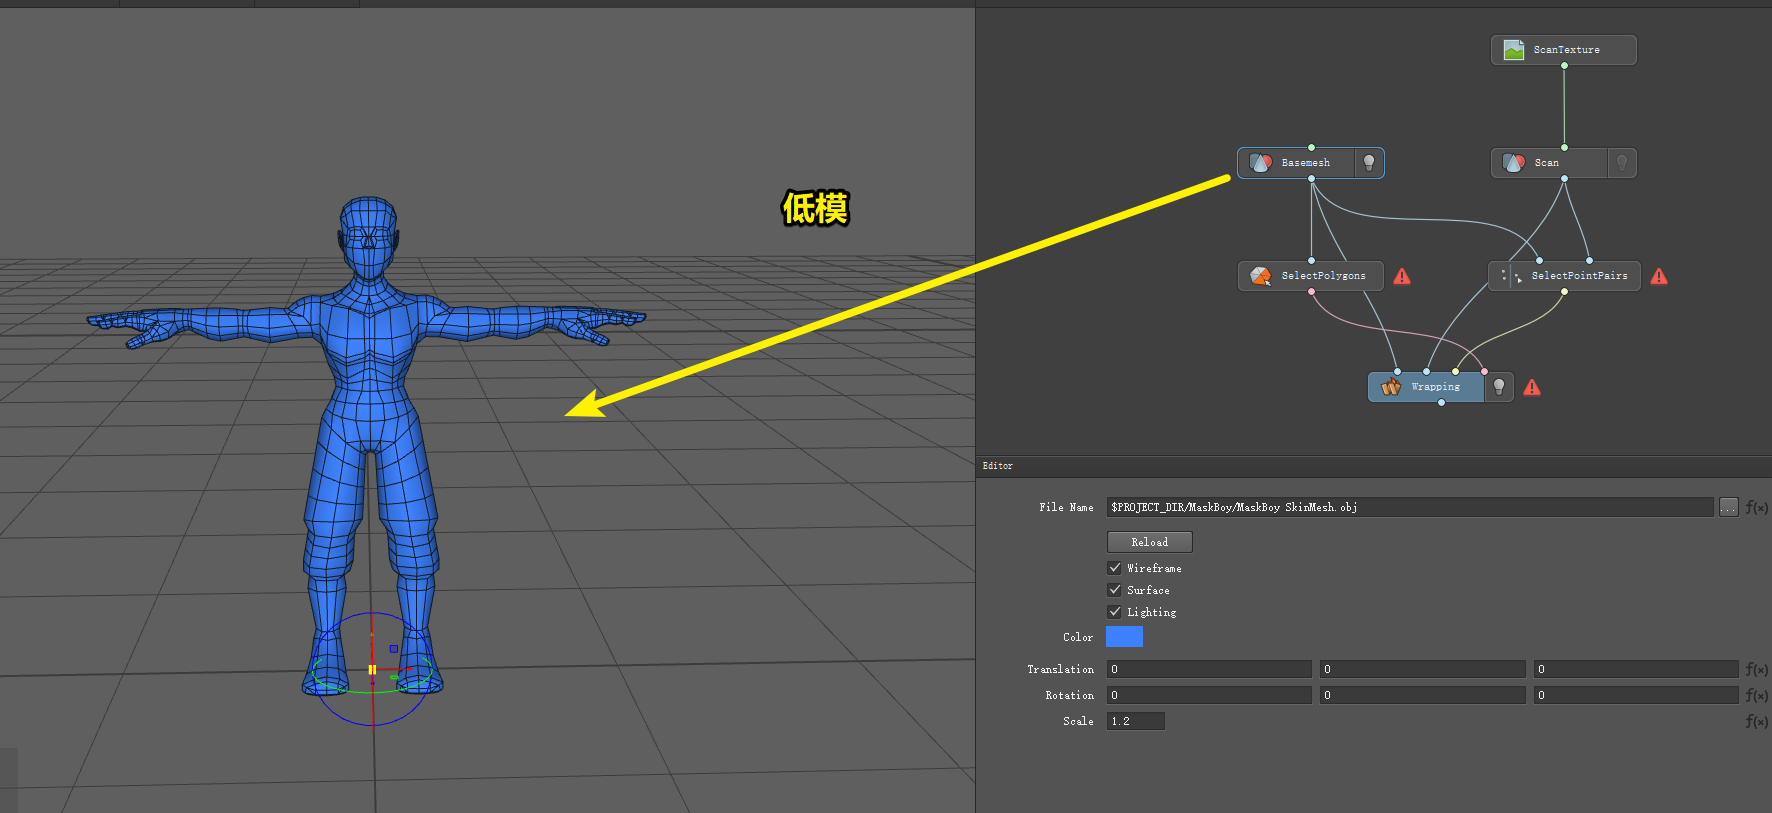
Task: Click the Reload button
Action: click(1150, 542)
